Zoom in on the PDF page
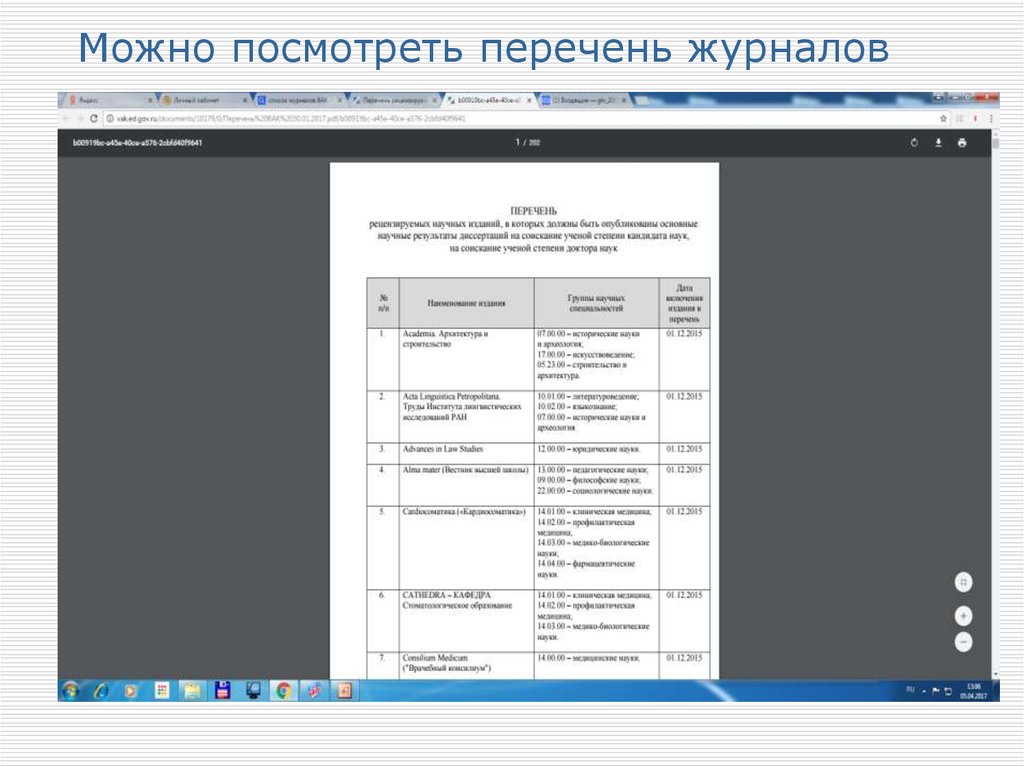The width and height of the screenshot is (1024, 767). pos(962,615)
